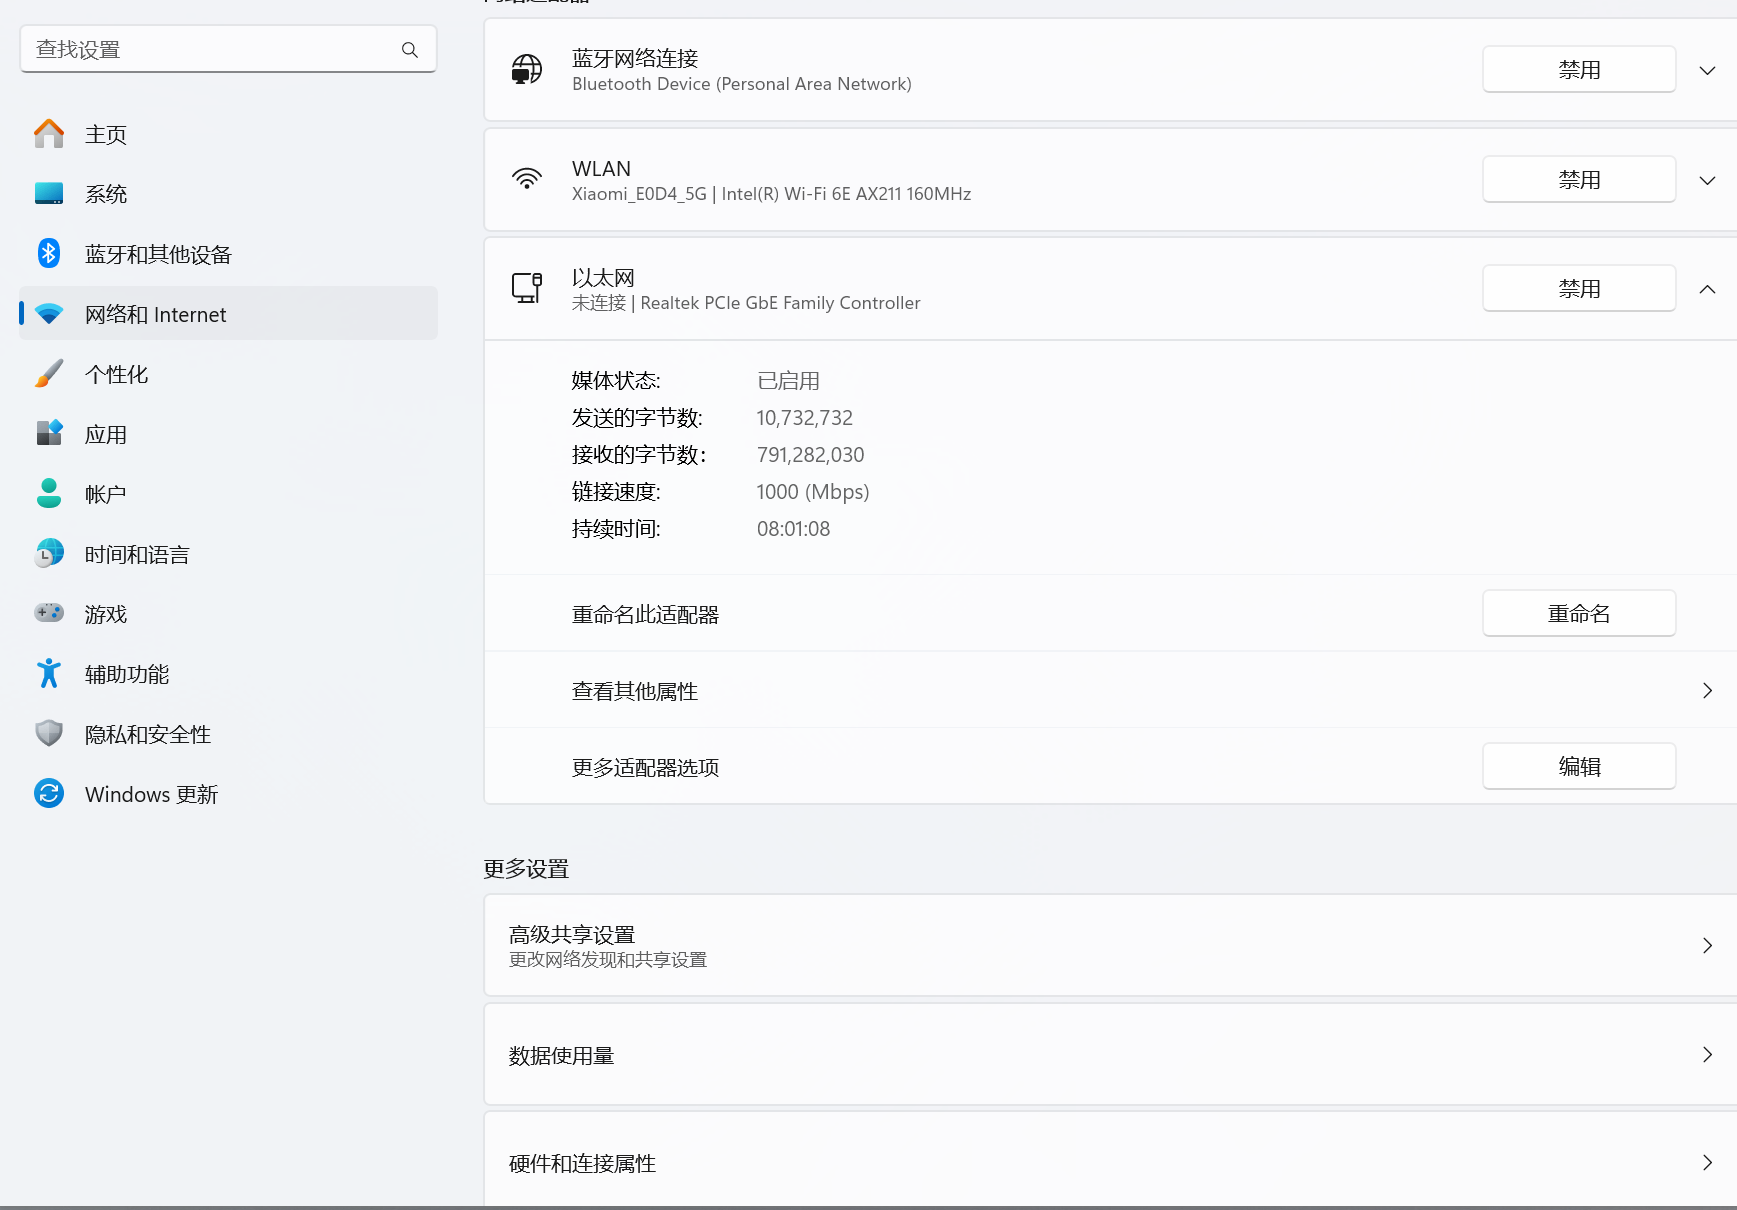Open 游戏 settings from the sidebar

105,614
